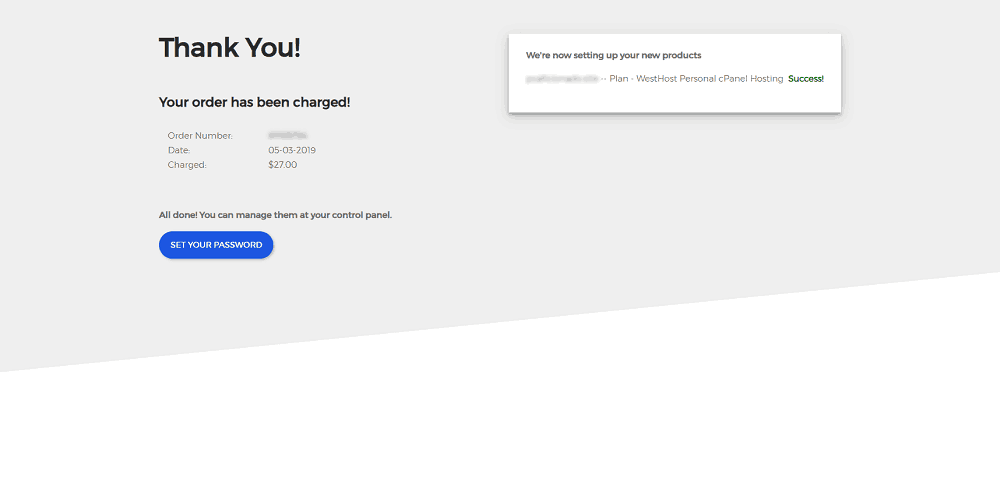Image resolution: width=1000 pixels, height=493 pixels.
Task: Click the 'All done!' control panel message
Action: tap(276, 215)
